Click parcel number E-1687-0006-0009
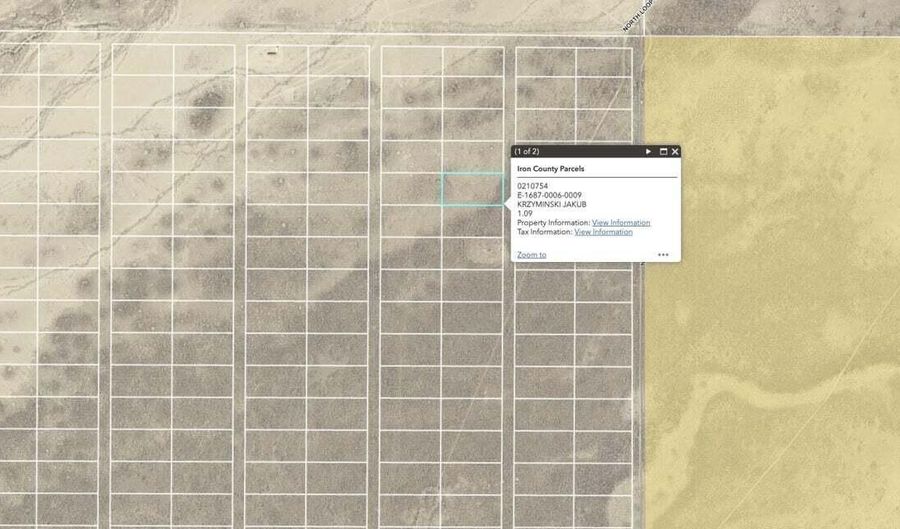Screen dimensions: 900x529 coord(549,195)
